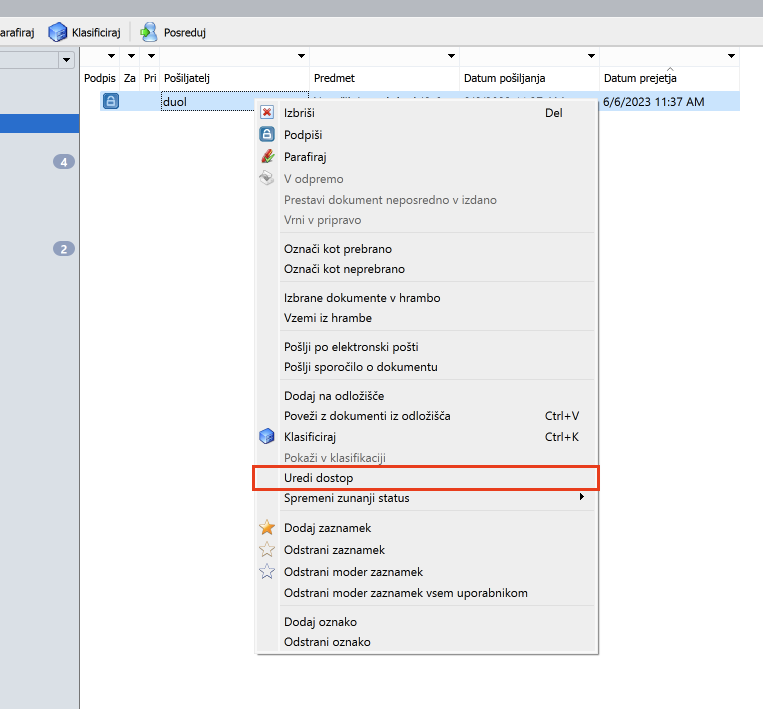Select Označi kot prebrano menu entry
Viewport: 763px width, 709px height.
[x=338, y=249]
